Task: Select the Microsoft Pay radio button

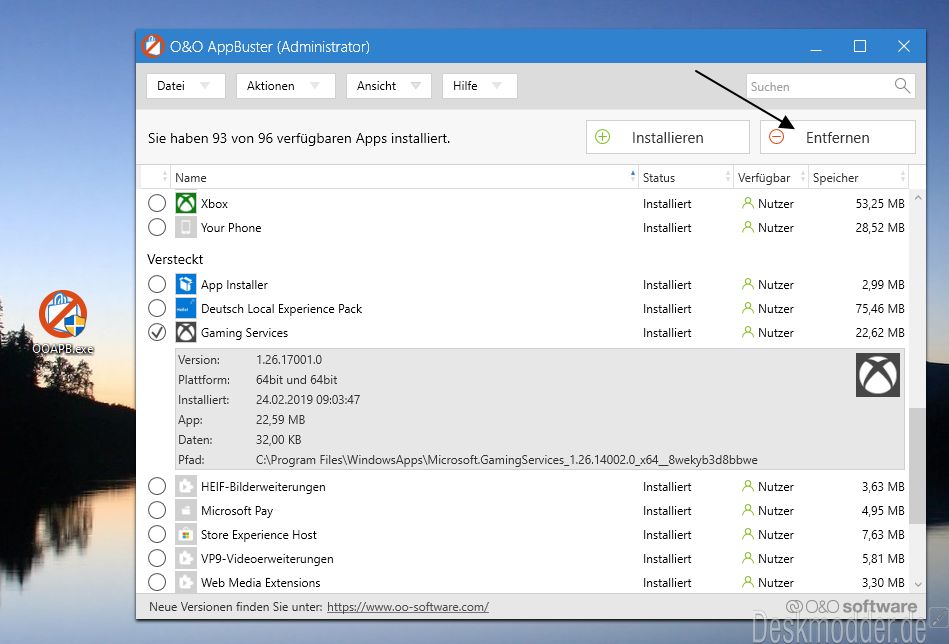Action: point(157,510)
